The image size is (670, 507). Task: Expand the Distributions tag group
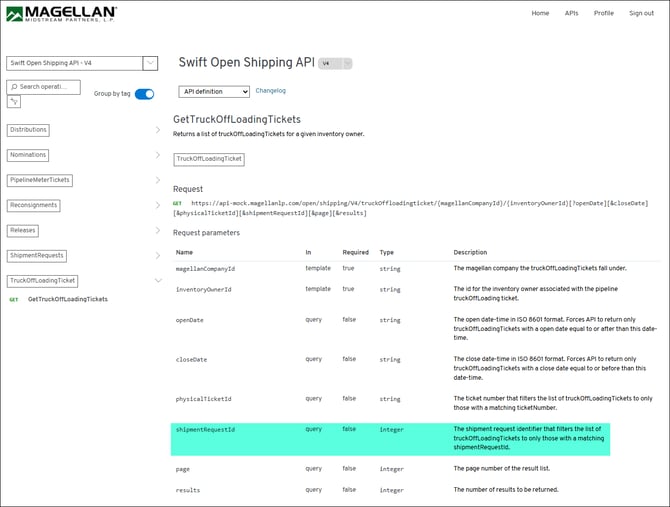click(158, 130)
